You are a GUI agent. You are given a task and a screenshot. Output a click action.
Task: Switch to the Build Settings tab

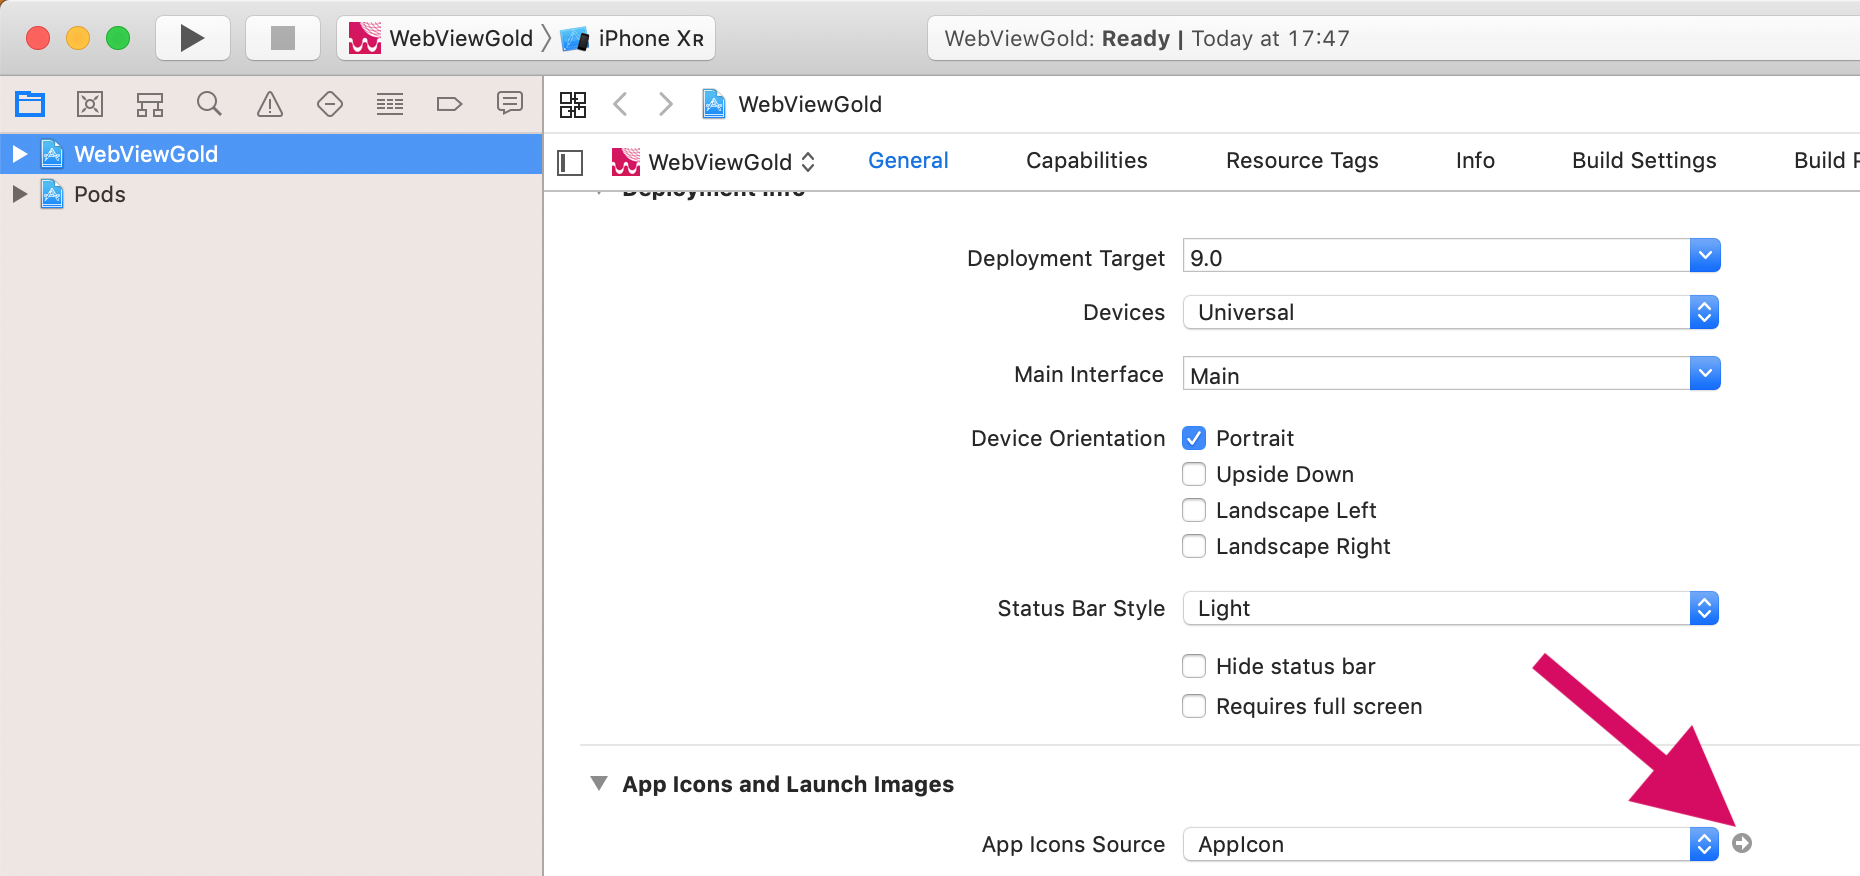(x=1644, y=160)
